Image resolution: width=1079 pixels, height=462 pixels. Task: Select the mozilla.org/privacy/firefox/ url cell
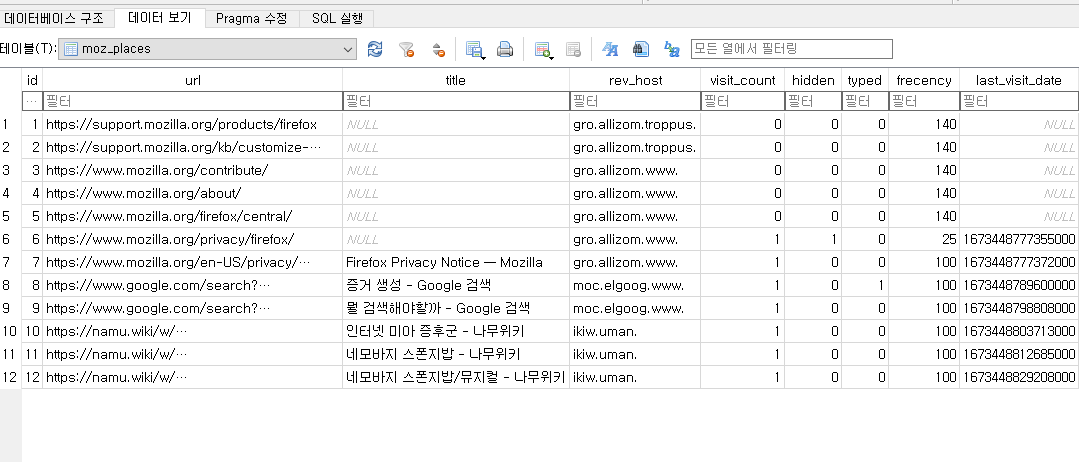point(193,240)
